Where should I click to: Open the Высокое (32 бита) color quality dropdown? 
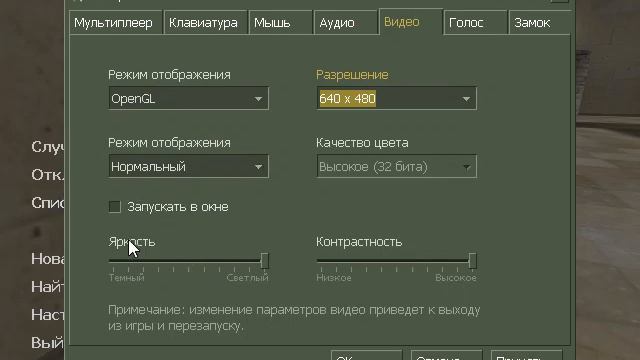pyautogui.click(x=396, y=166)
